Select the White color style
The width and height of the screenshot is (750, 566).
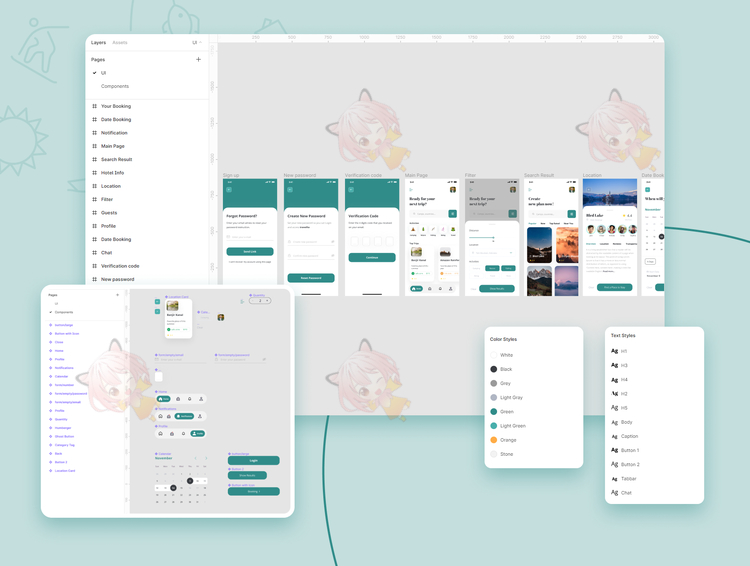502,355
